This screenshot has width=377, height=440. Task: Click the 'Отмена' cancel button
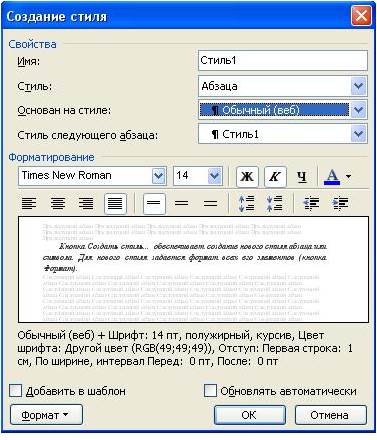click(x=331, y=415)
